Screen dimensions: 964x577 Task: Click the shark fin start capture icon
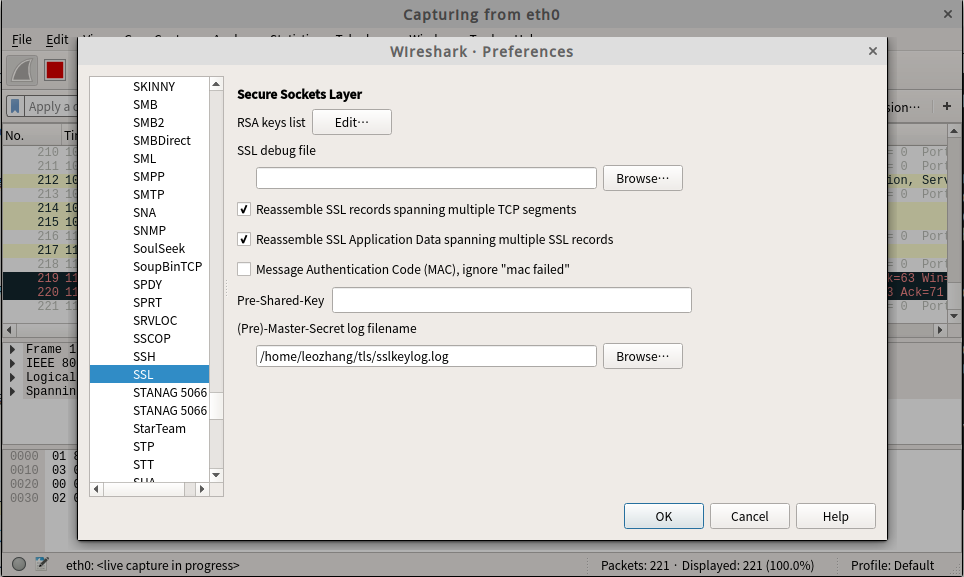click(x=23, y=70)
